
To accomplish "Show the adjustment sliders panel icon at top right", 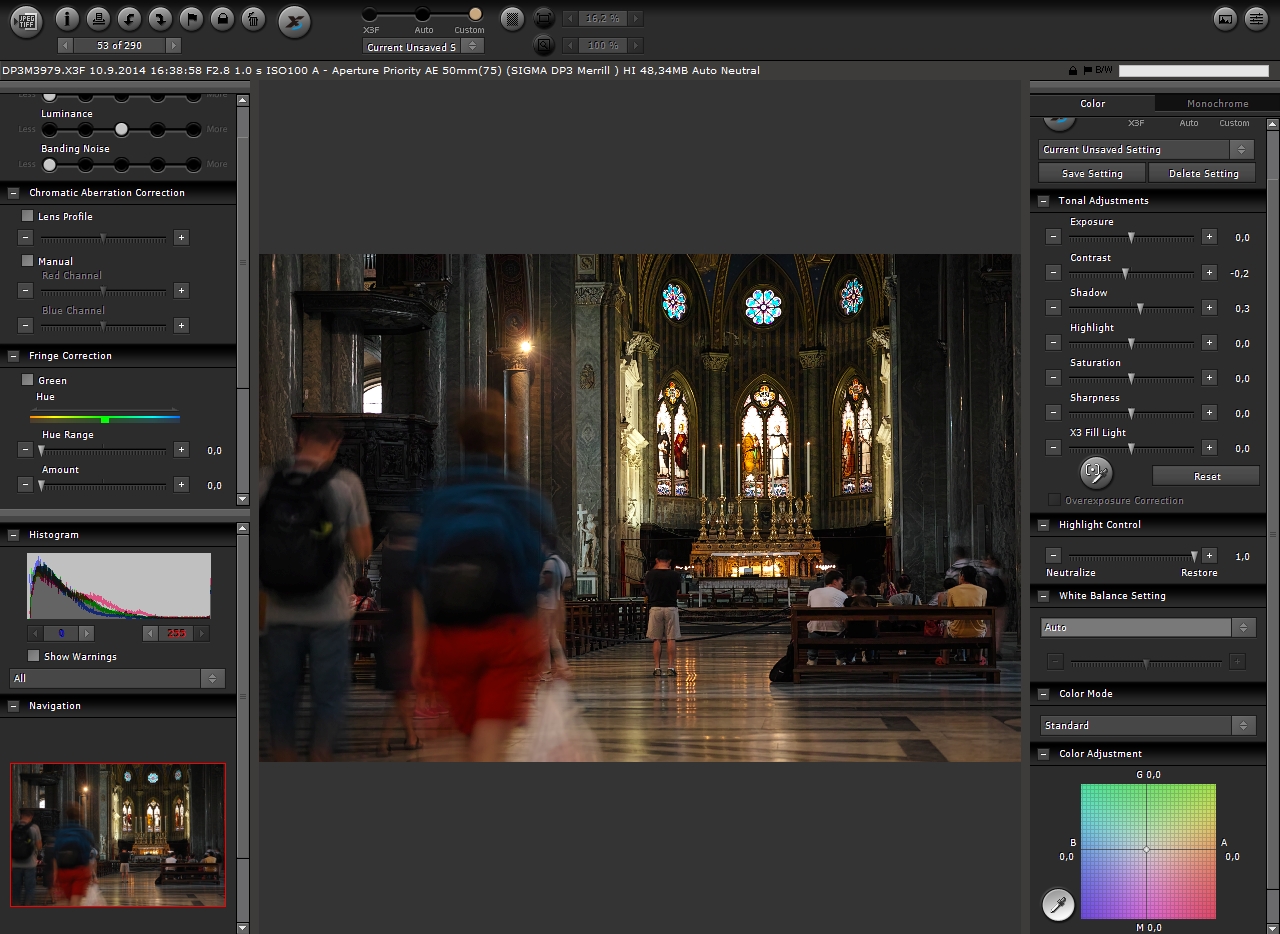I will [x=1255, y=18].
